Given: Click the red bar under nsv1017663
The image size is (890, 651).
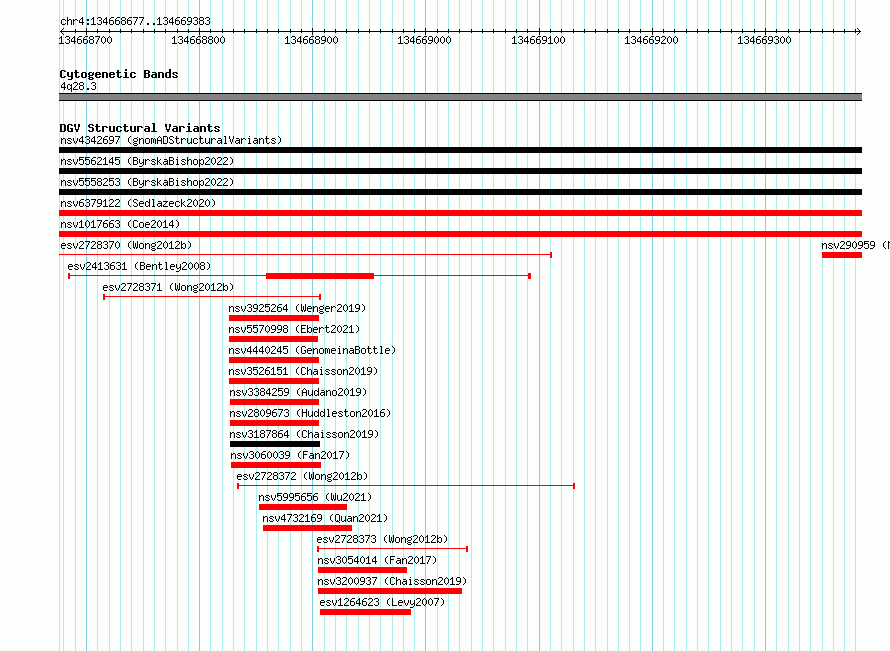Looking at the screenshot, I should point(460,234).
